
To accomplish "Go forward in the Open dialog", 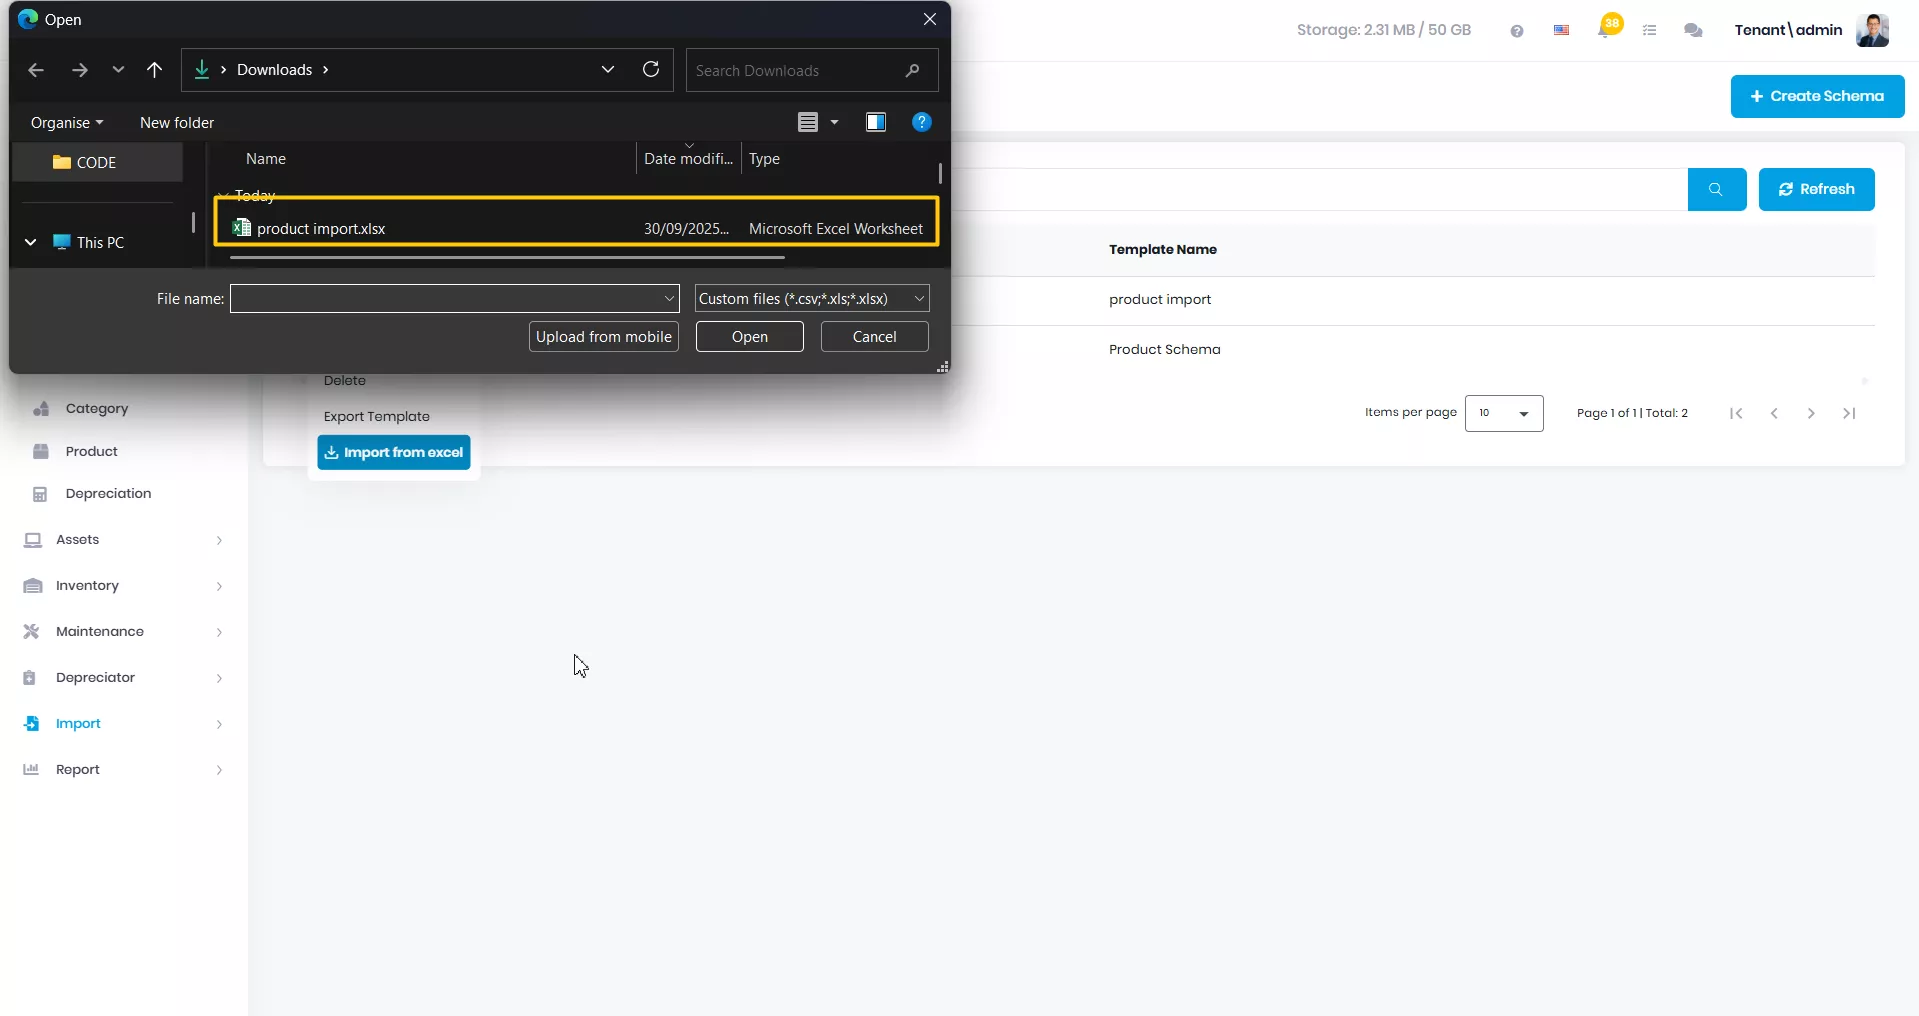I will (80, 70).
